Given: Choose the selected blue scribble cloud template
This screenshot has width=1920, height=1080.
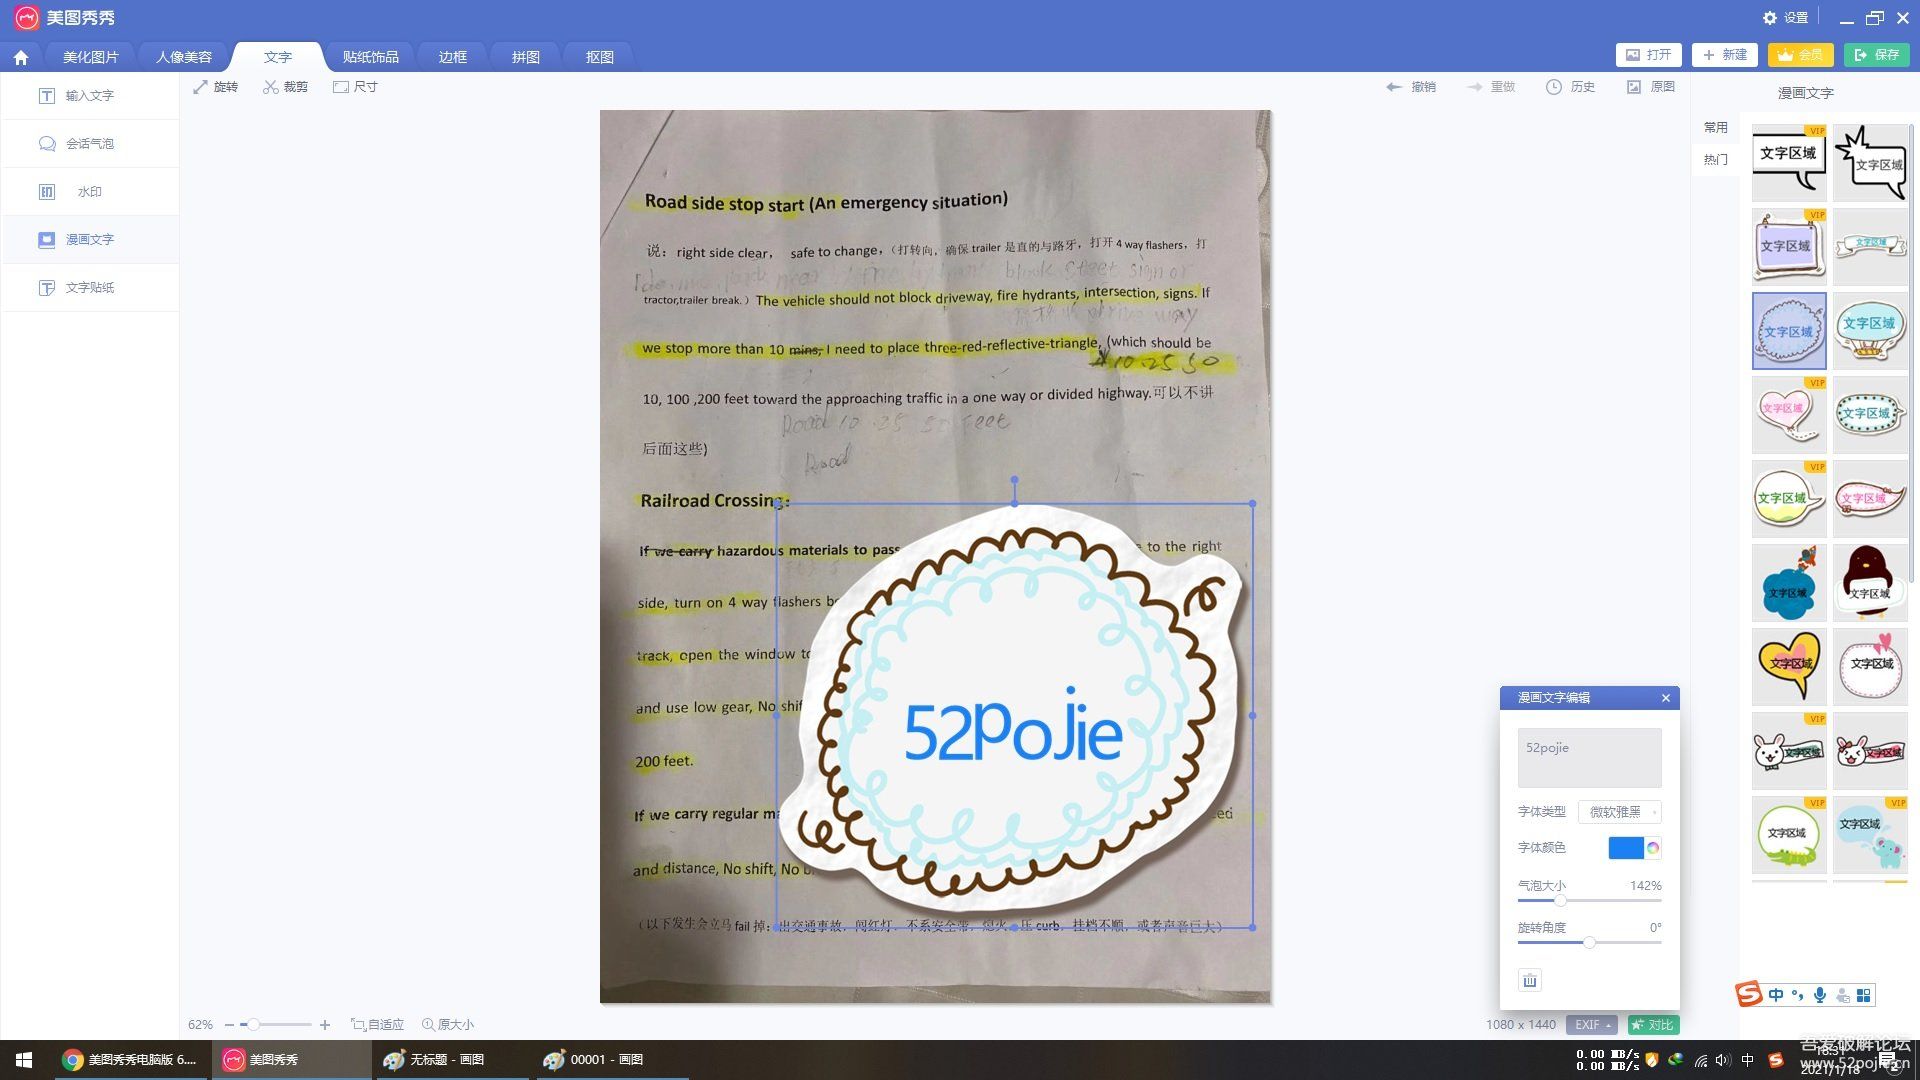Looking at the screenshot, I should tap(1789, 331).
